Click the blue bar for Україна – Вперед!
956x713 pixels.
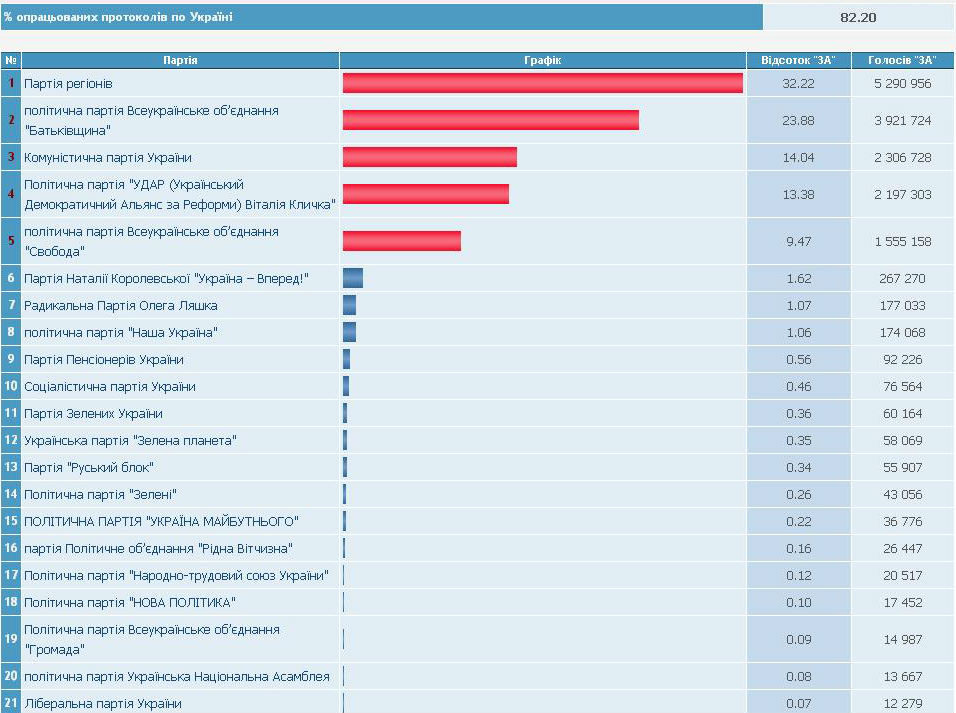[x=353, y=278]
